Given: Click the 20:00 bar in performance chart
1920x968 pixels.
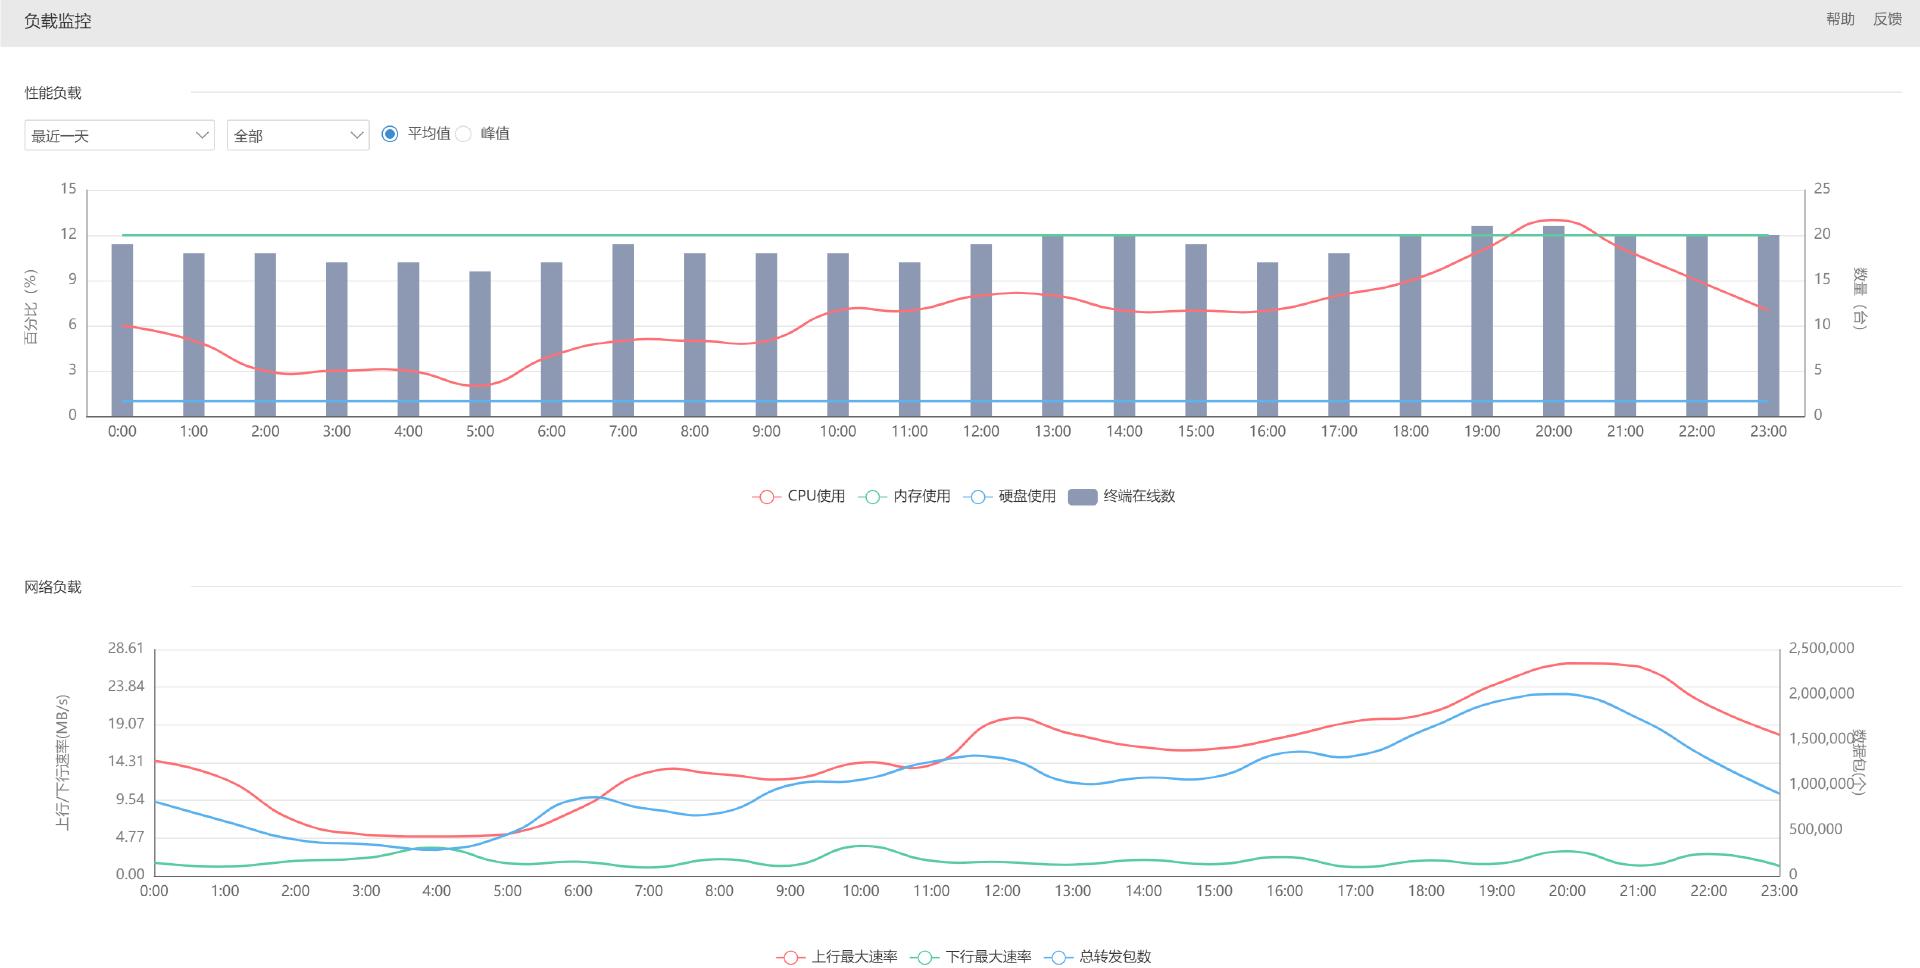Looking at the screenshot, I should (1553, 320).
